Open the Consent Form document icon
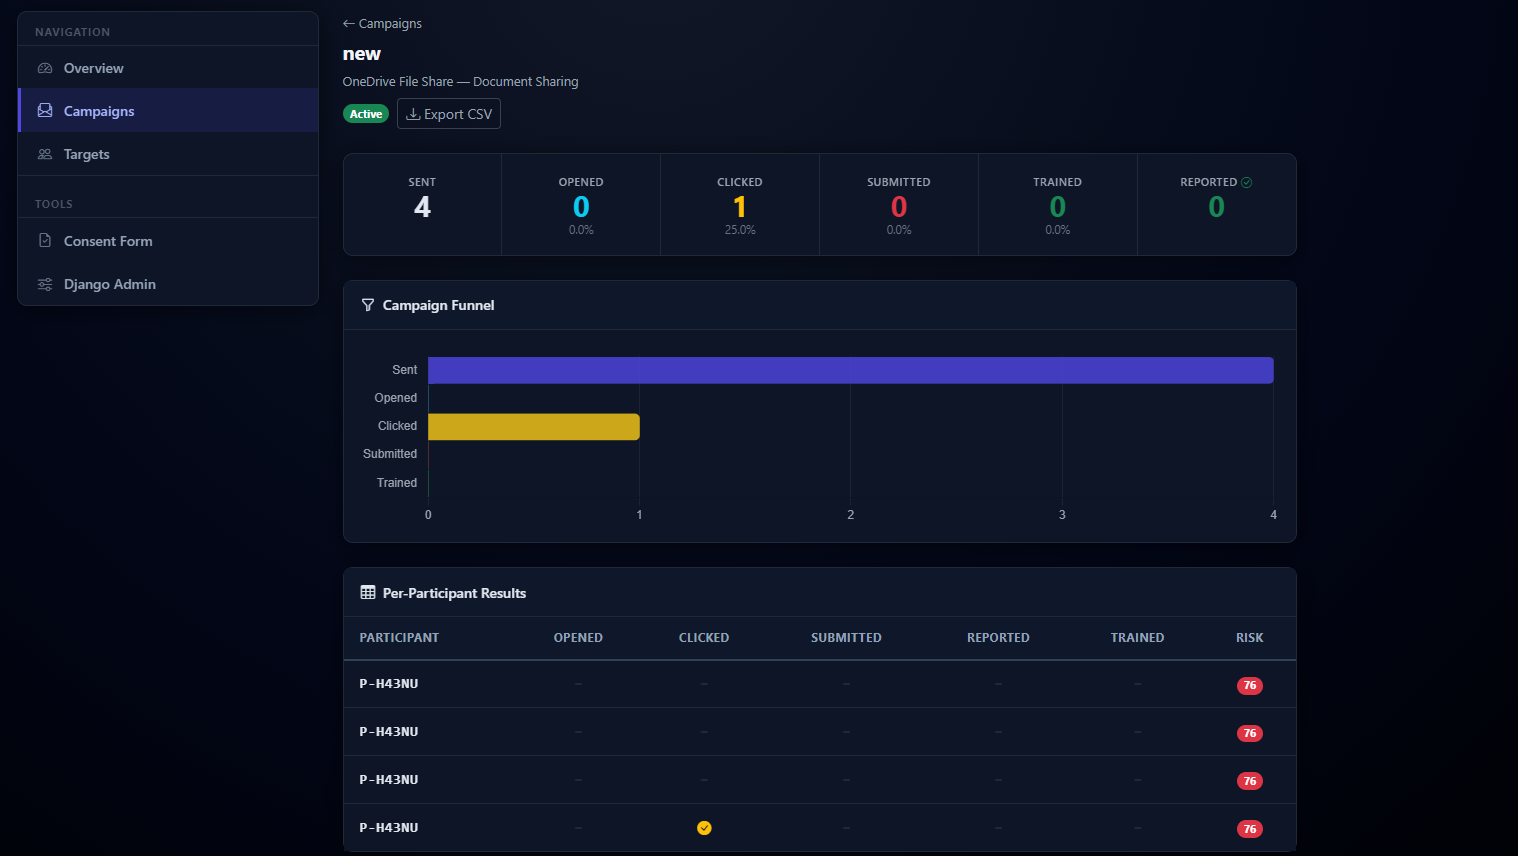Image resolution: width=1518 pixels, height=856 pixels. coord(44,240)
